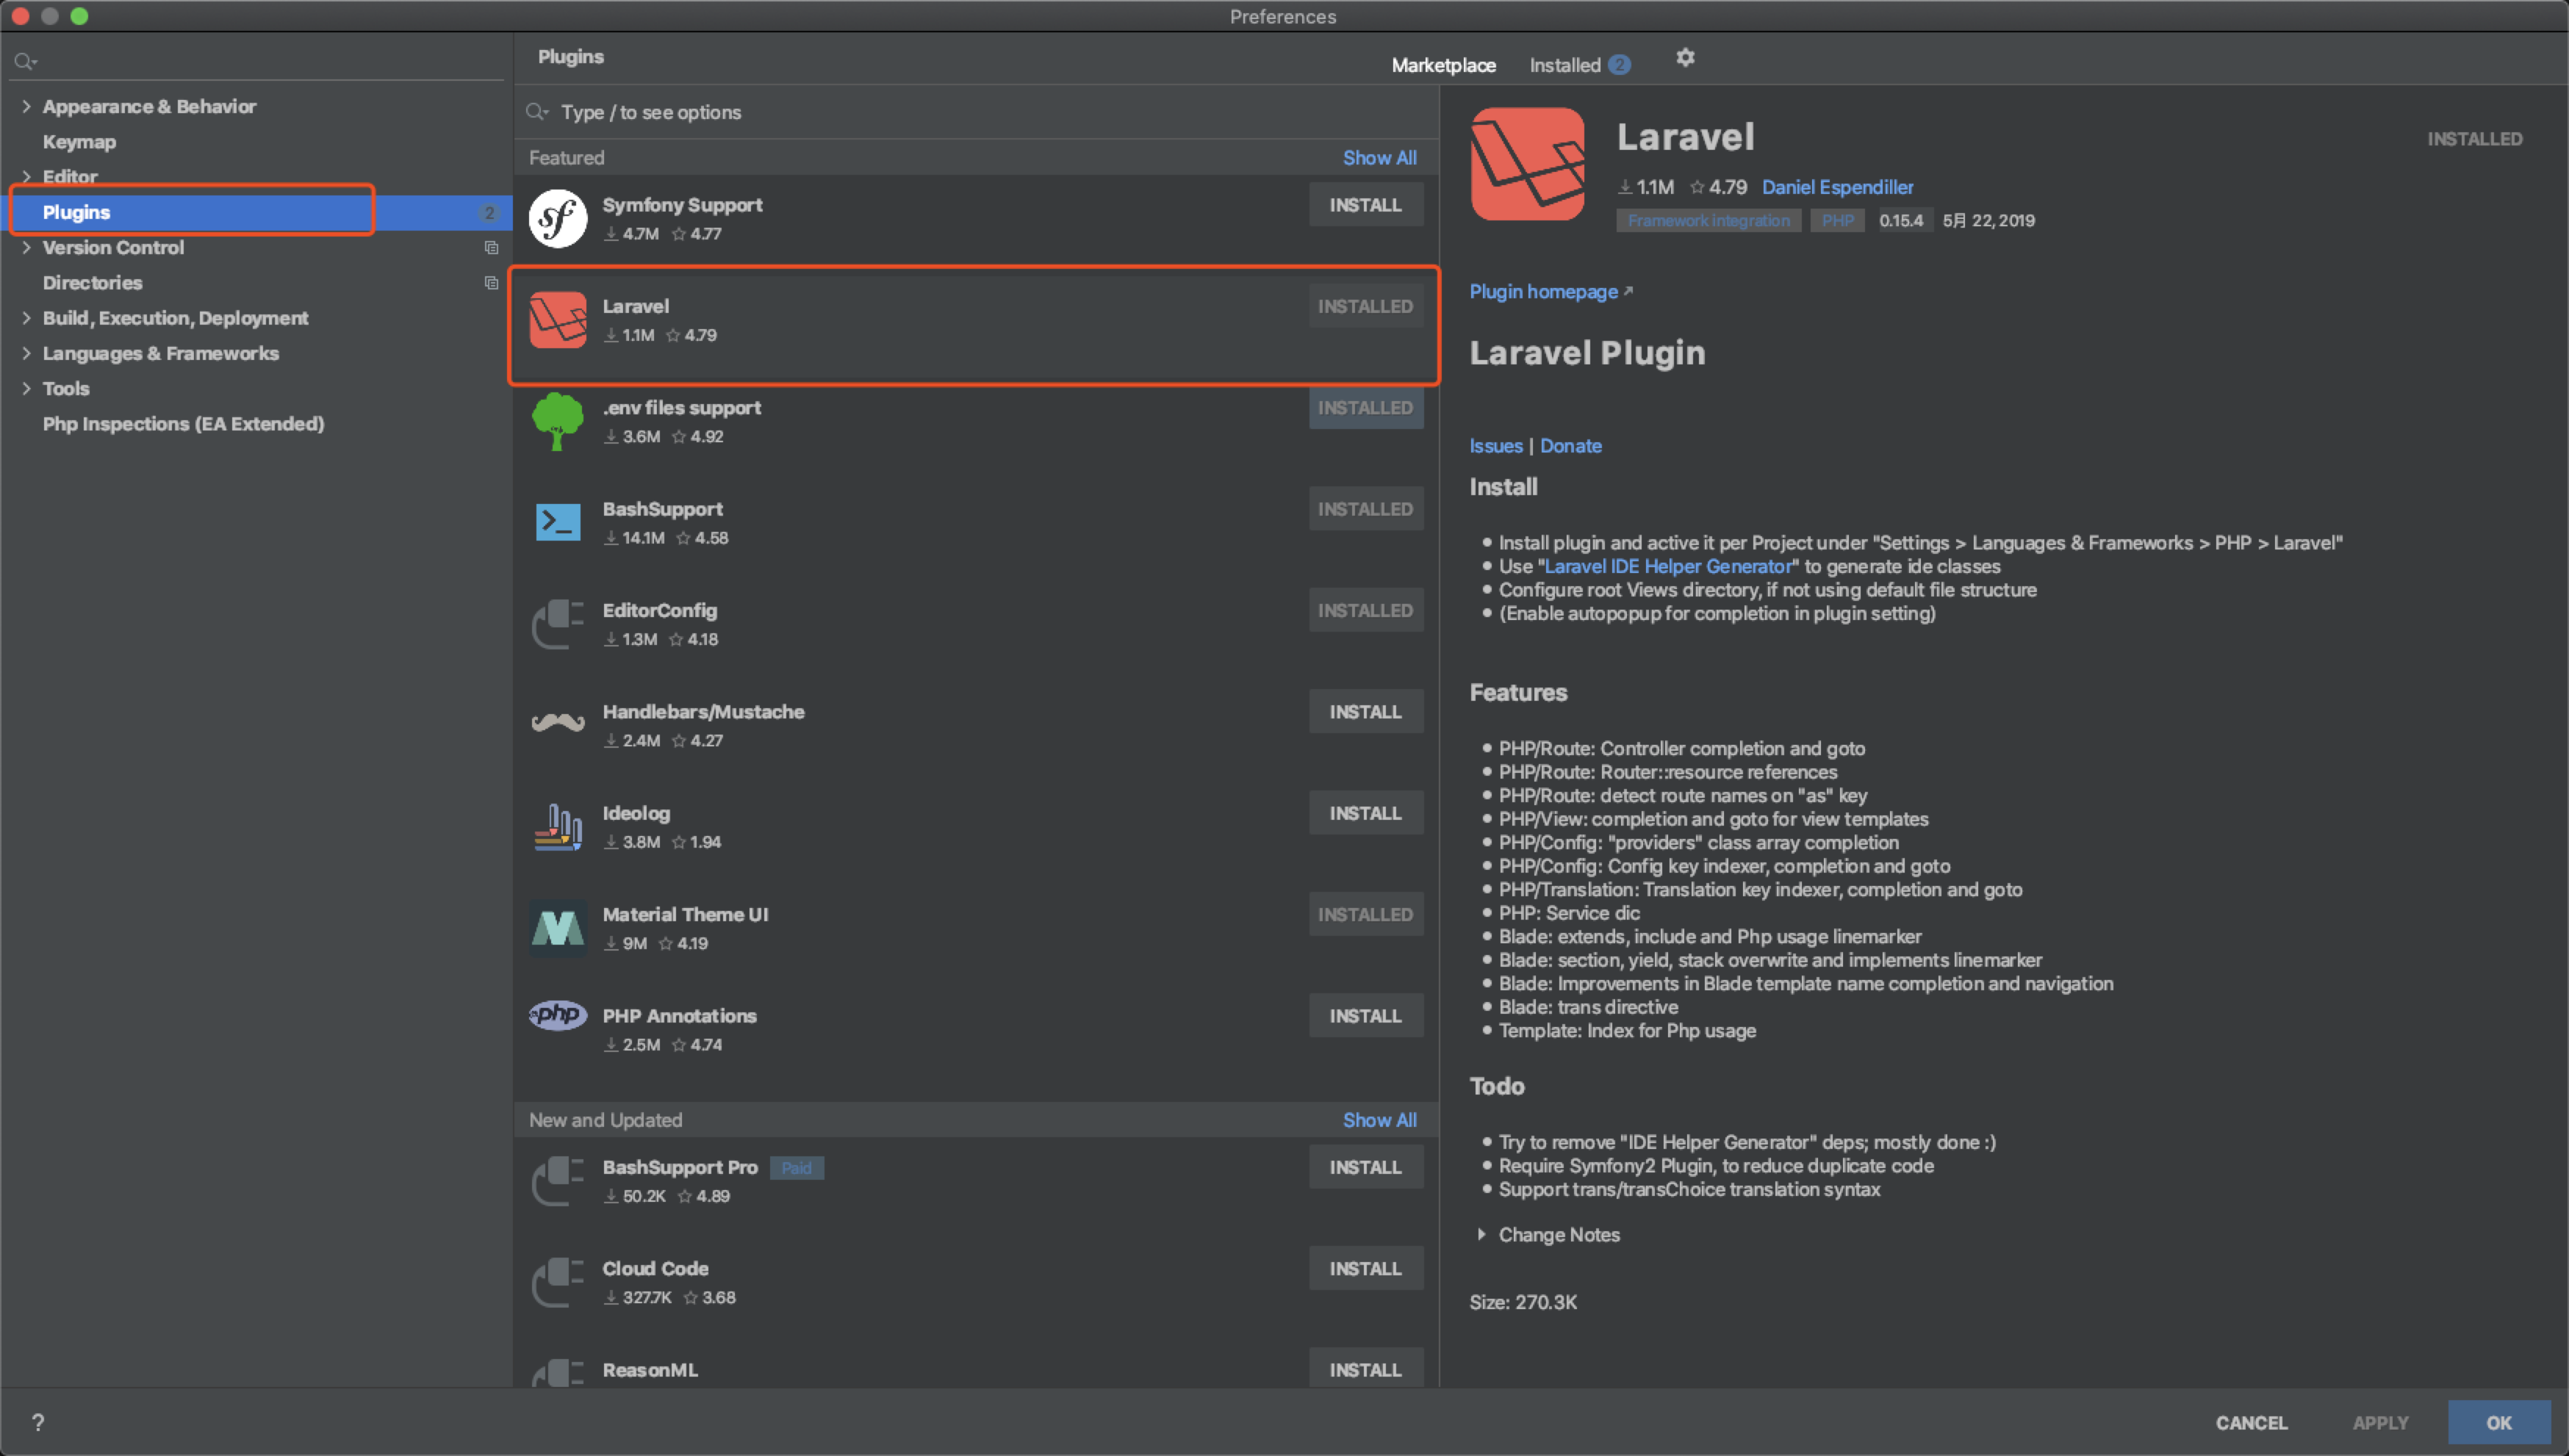Open Php Inspections (EA Extended) settings
The height and width of the screenshot is (1456, 2569).
point(183,424)
